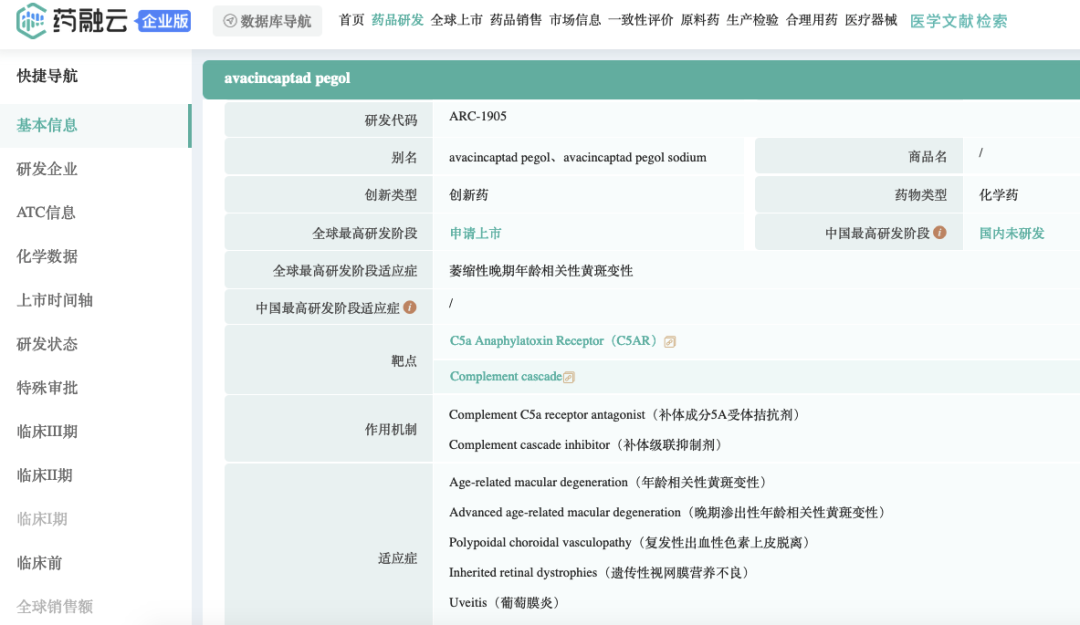1080x625 pixels.
Task: Open C5a Anaphylatoxin Receptor target link
Action: click(553, 341)
